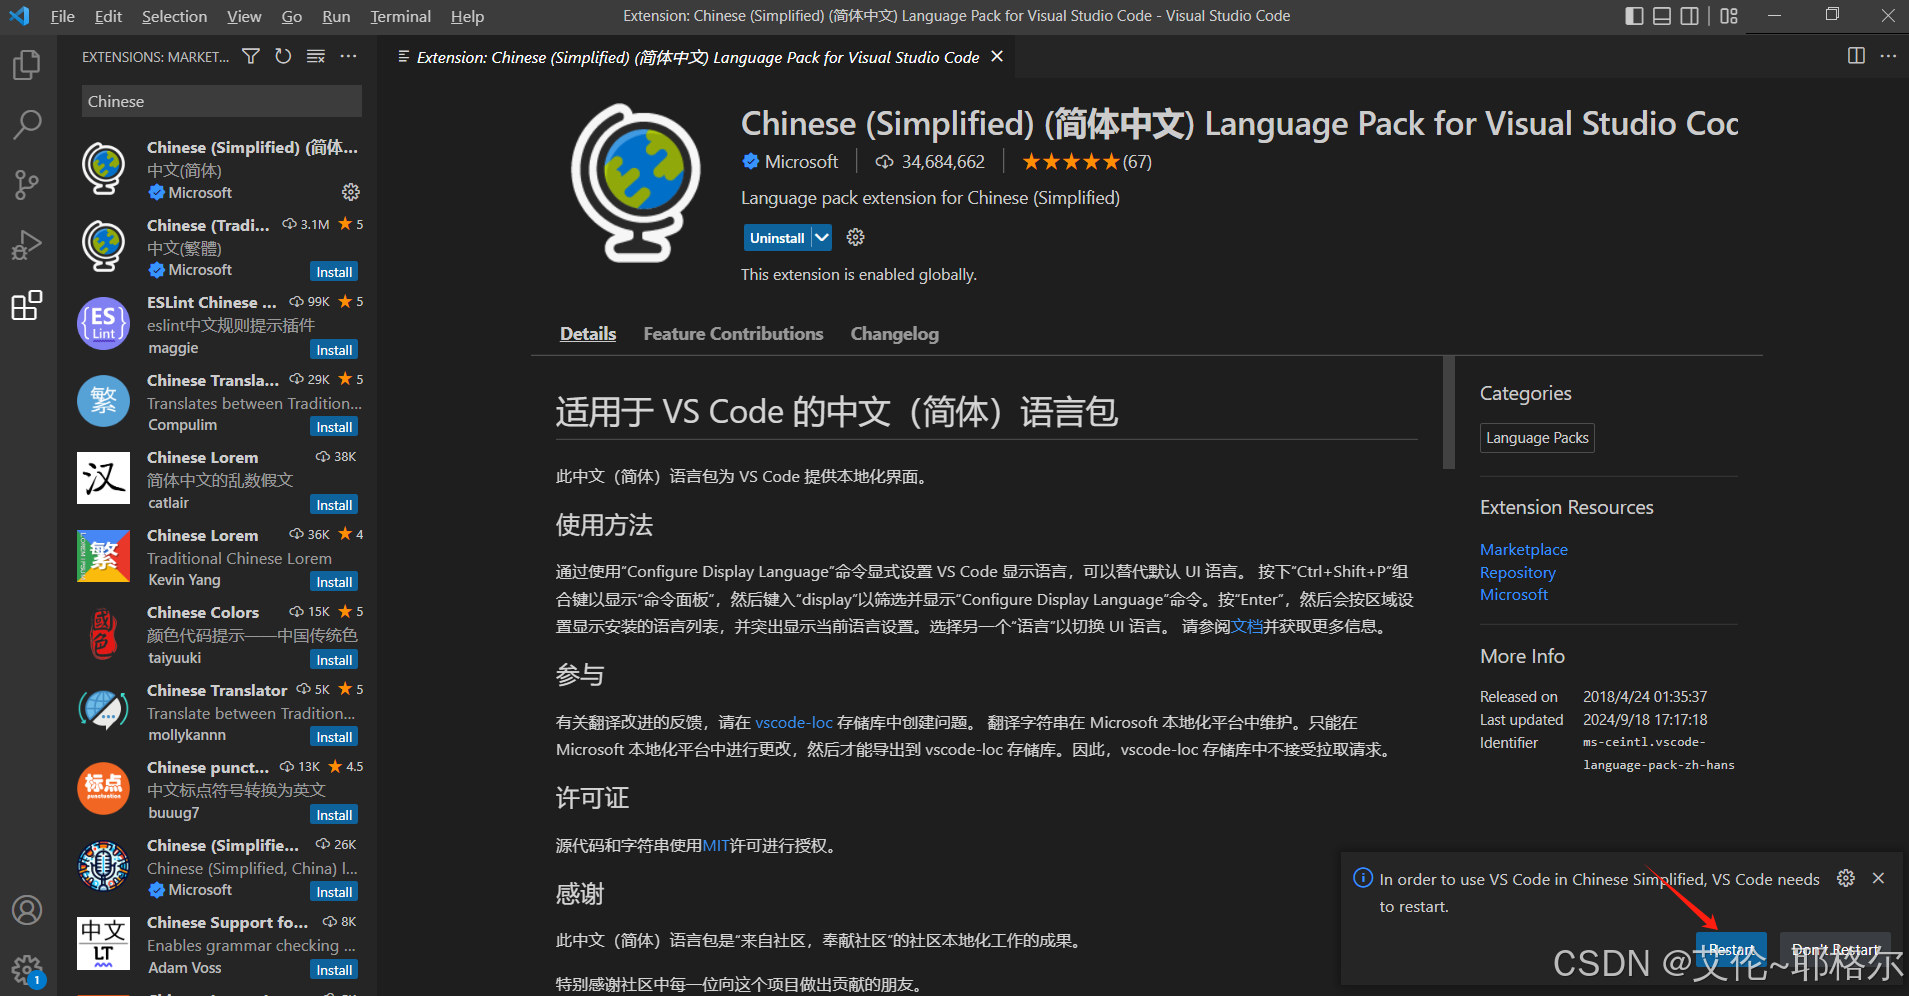This screenshot has height=996, width=1909.
Task: Open the Source Control view
Action: 27,184
